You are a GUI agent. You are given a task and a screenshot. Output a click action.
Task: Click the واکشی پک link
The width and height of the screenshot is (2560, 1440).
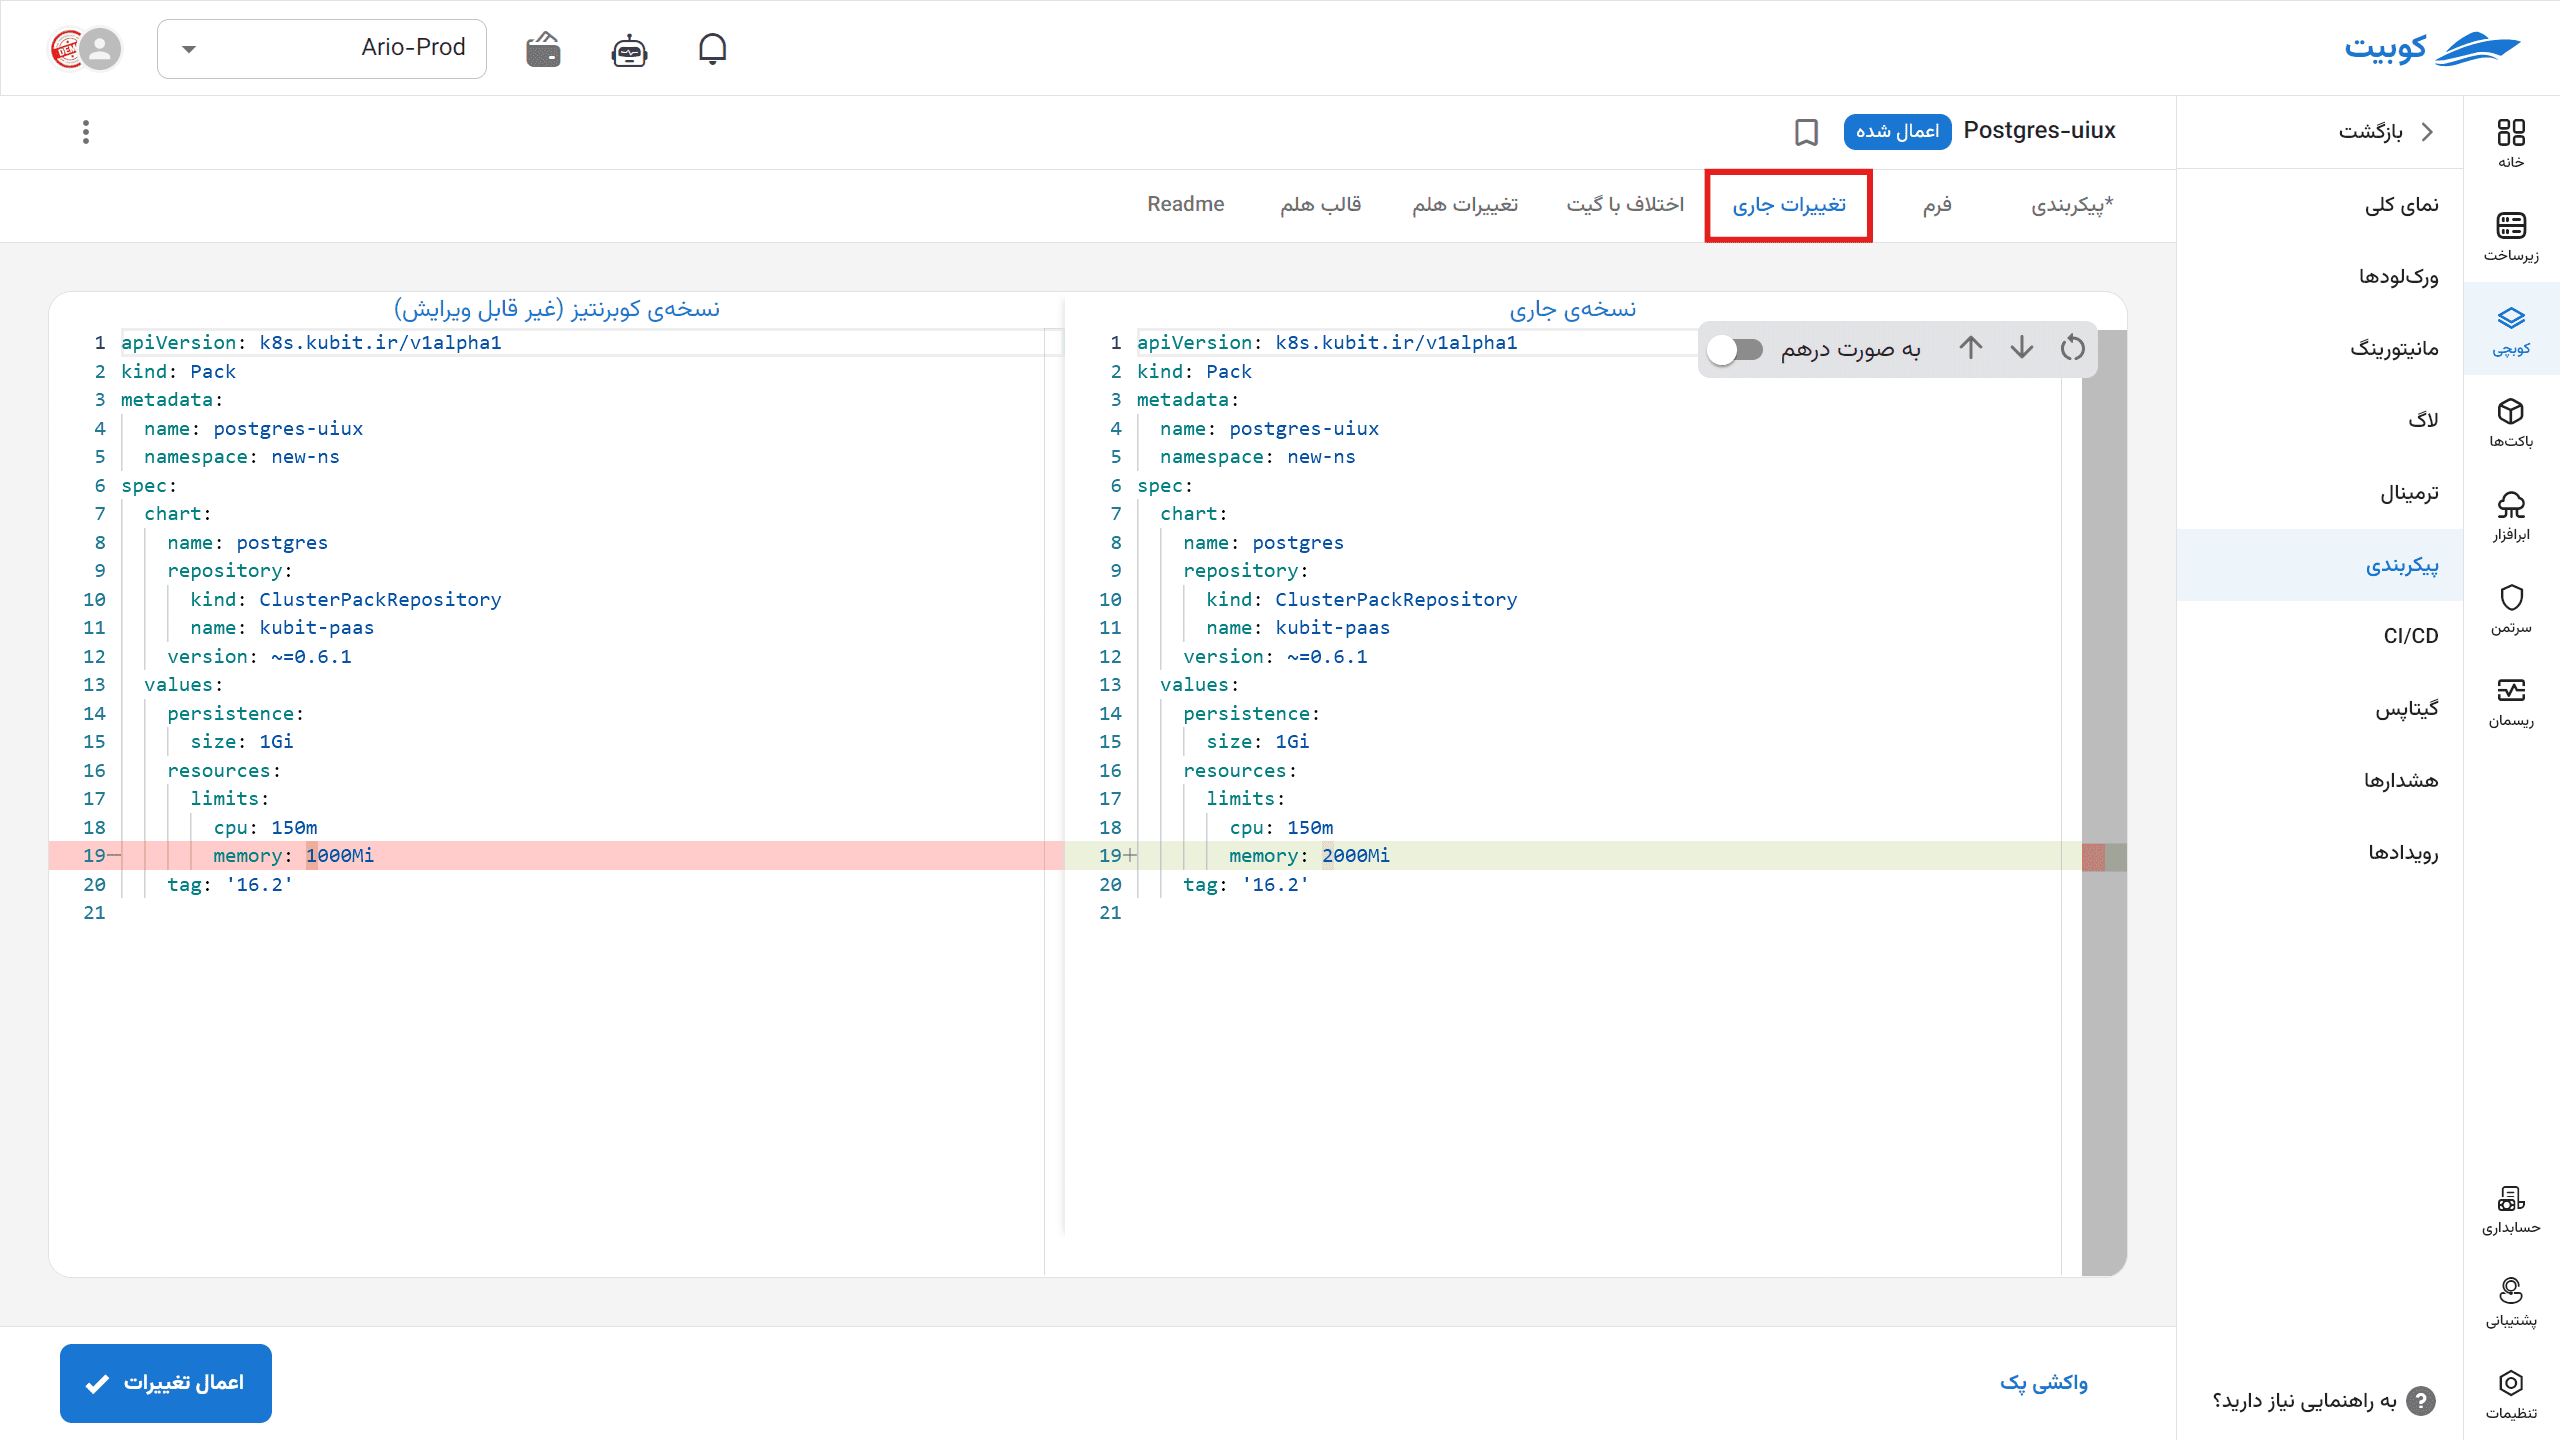[x=2043, y=1382]
